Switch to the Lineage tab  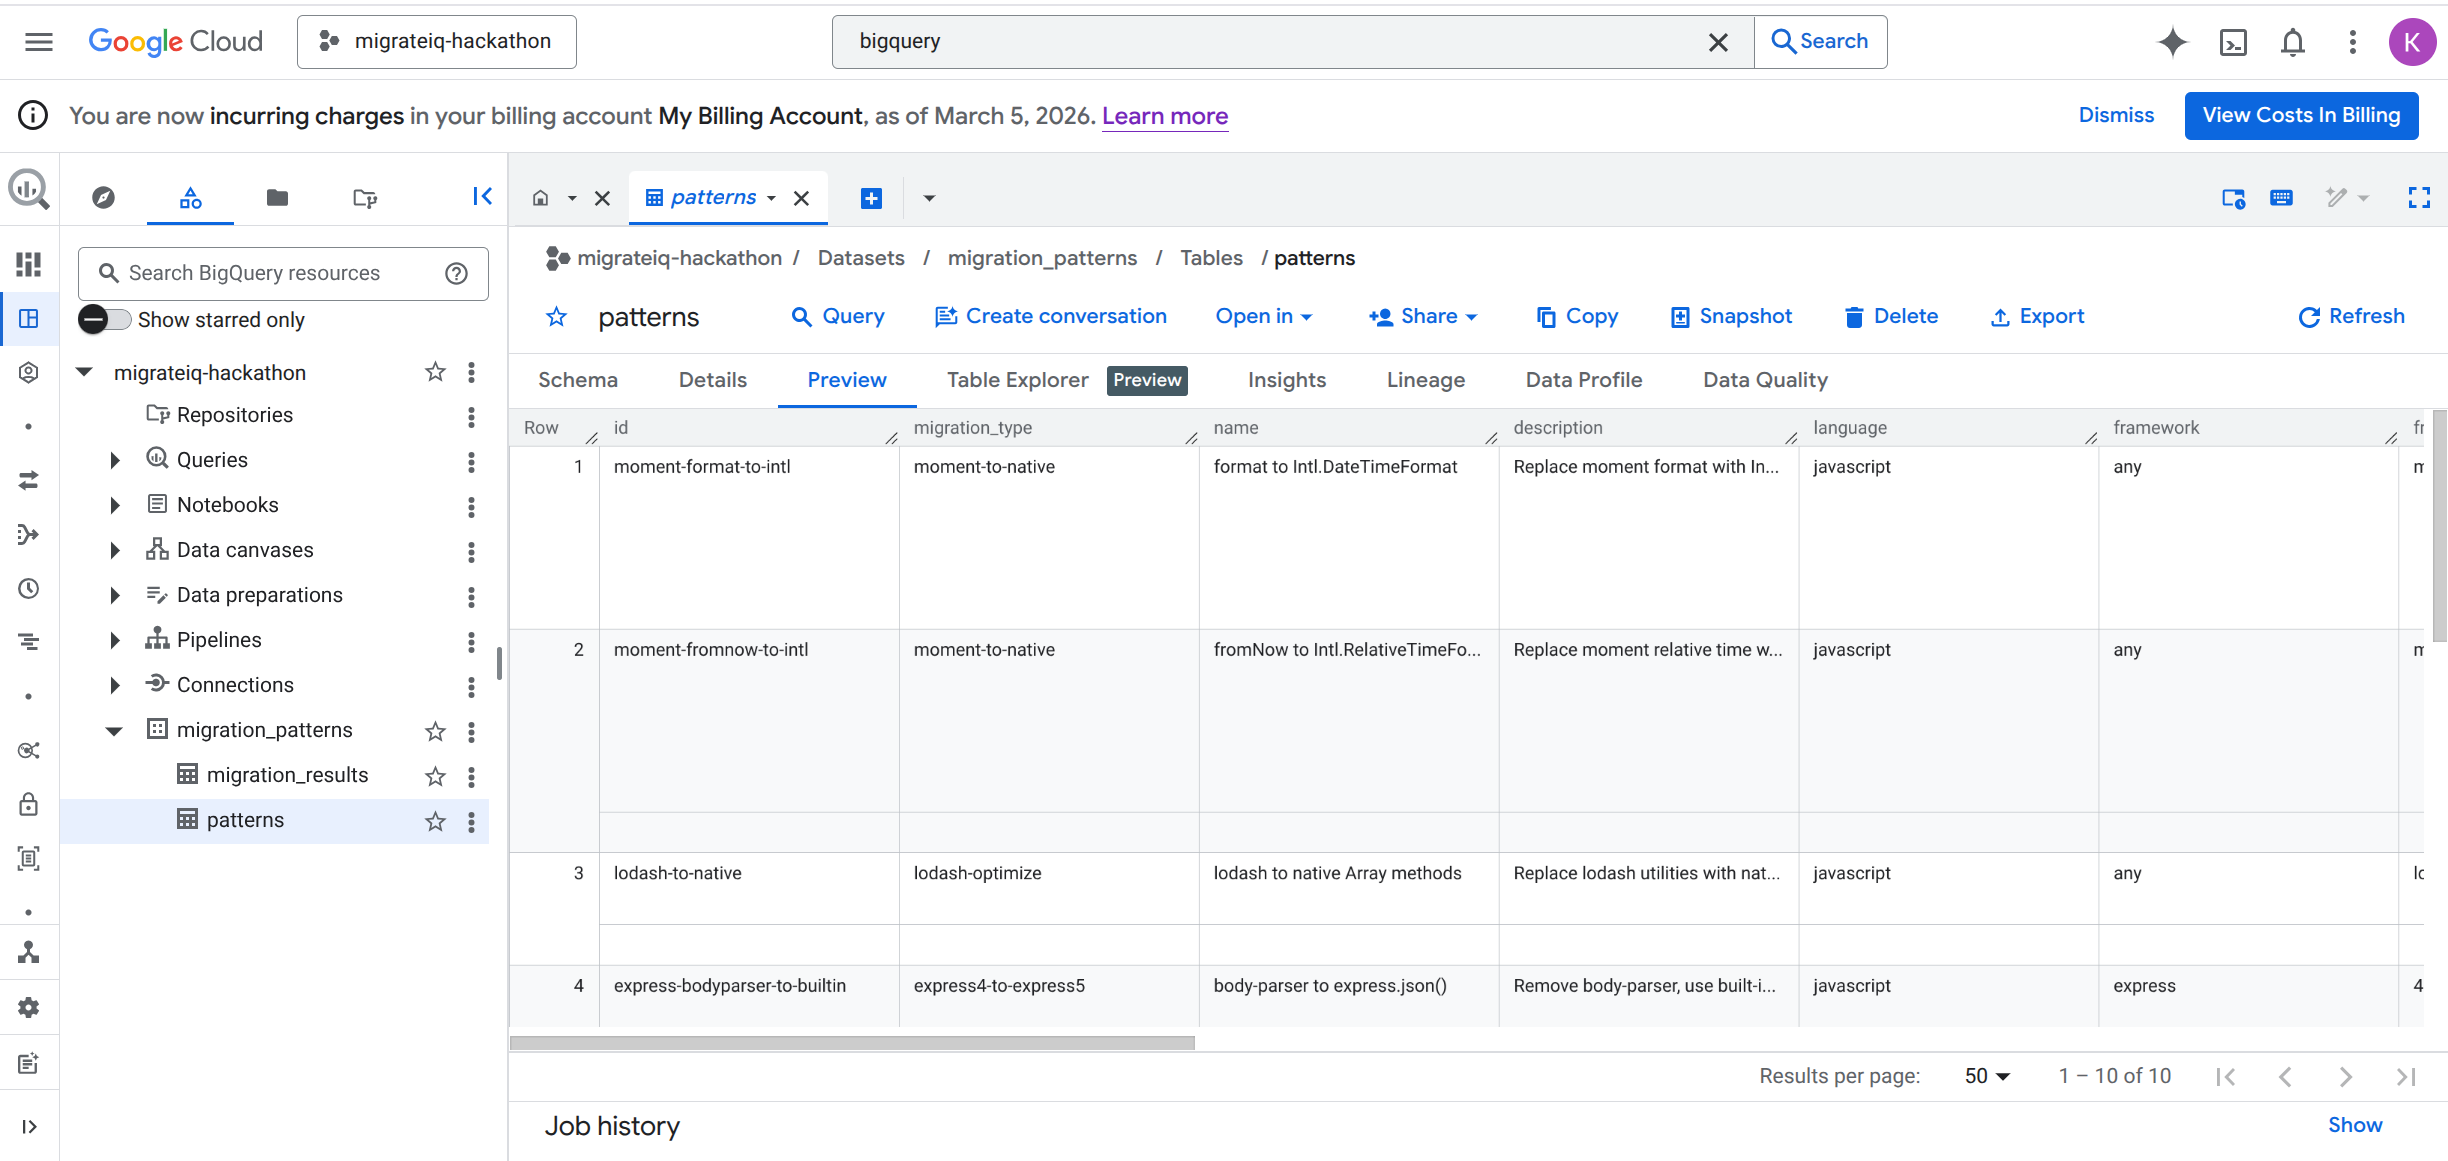click(x=1425, y=380)
